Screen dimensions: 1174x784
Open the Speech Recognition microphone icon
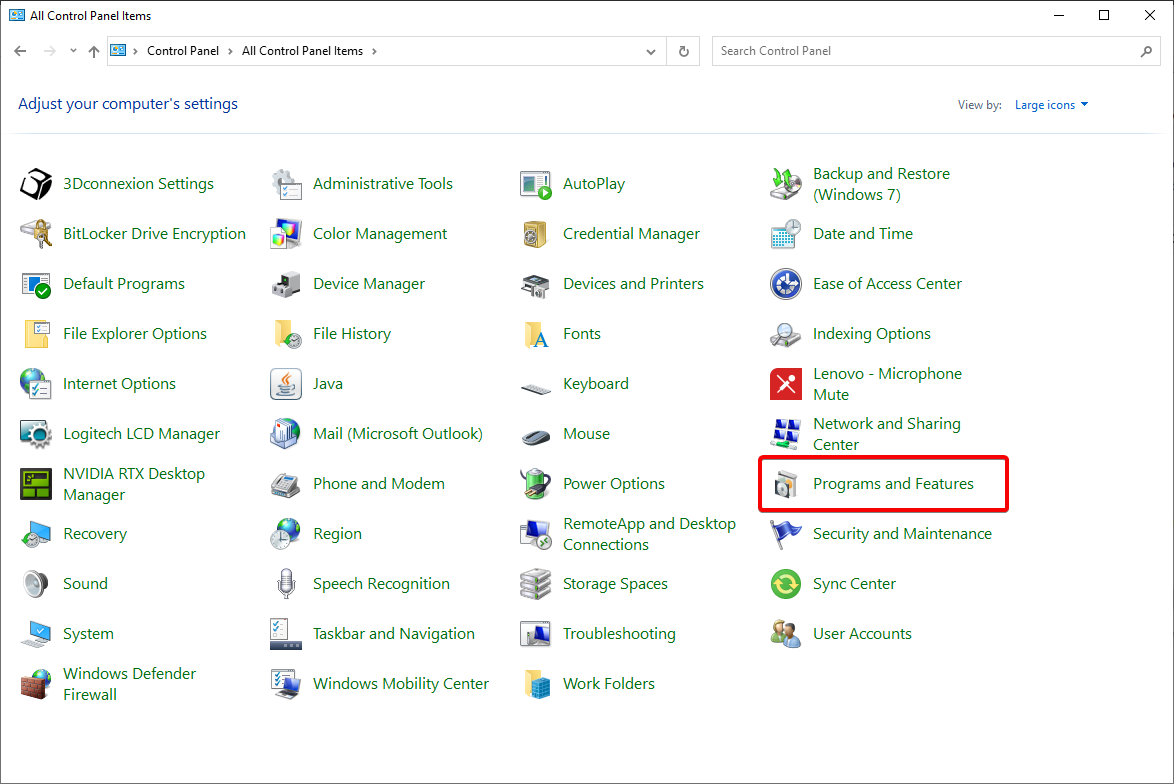(286, 584)
